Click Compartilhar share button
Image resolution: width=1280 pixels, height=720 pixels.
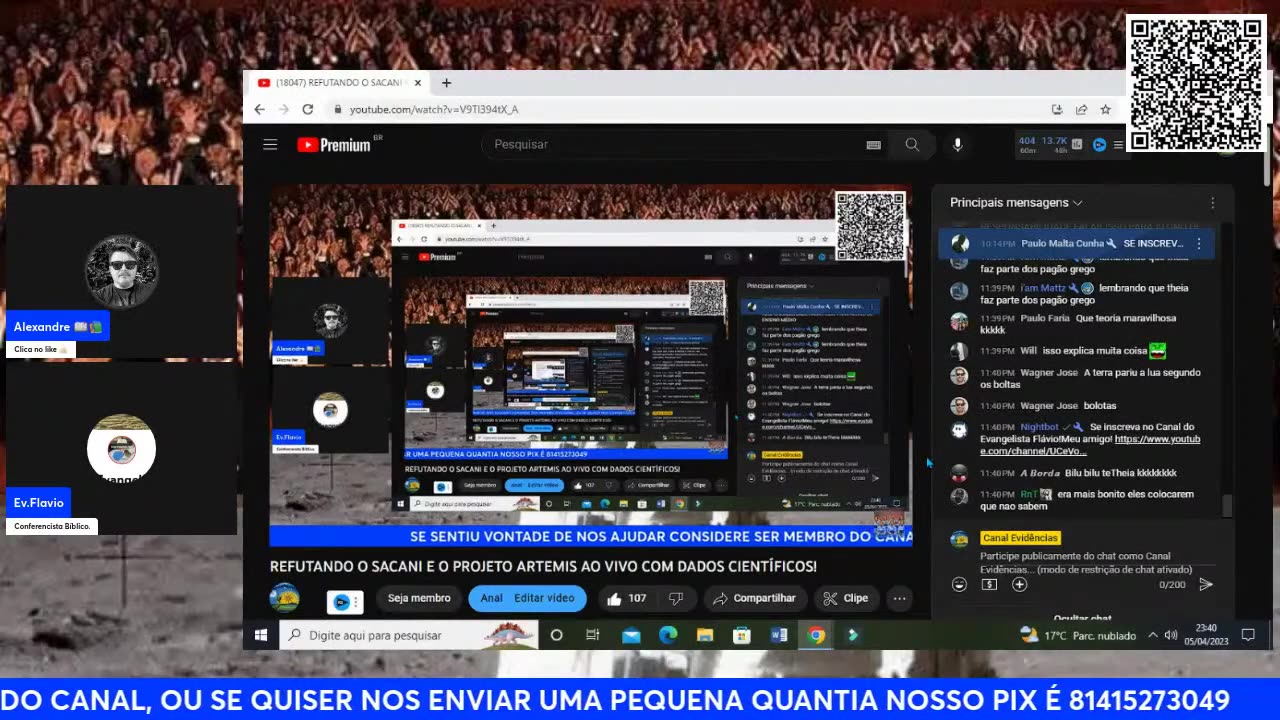pyautogui.click(x=755, y=598)
